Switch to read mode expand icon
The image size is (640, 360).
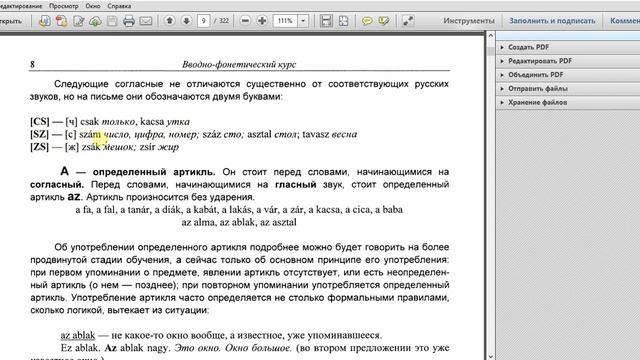click(x=408, y=21)
